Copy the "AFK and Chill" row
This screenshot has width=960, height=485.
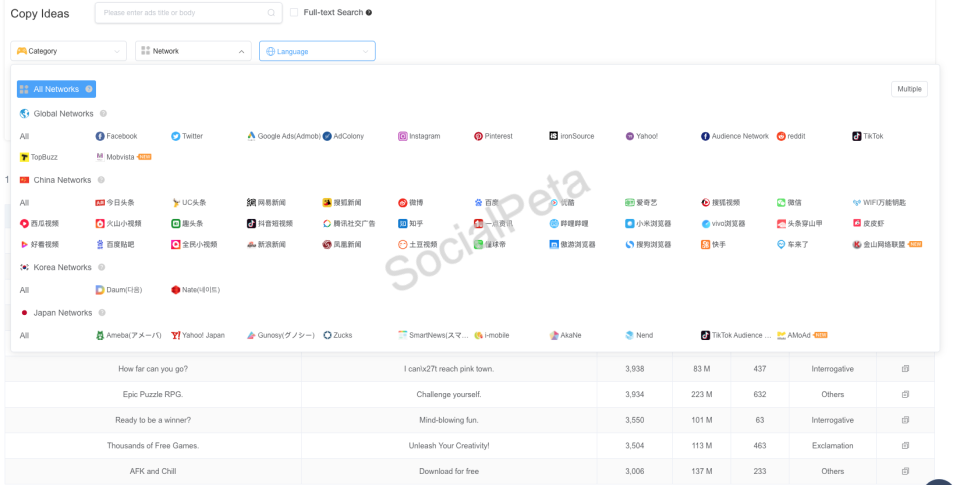(905, 471)
